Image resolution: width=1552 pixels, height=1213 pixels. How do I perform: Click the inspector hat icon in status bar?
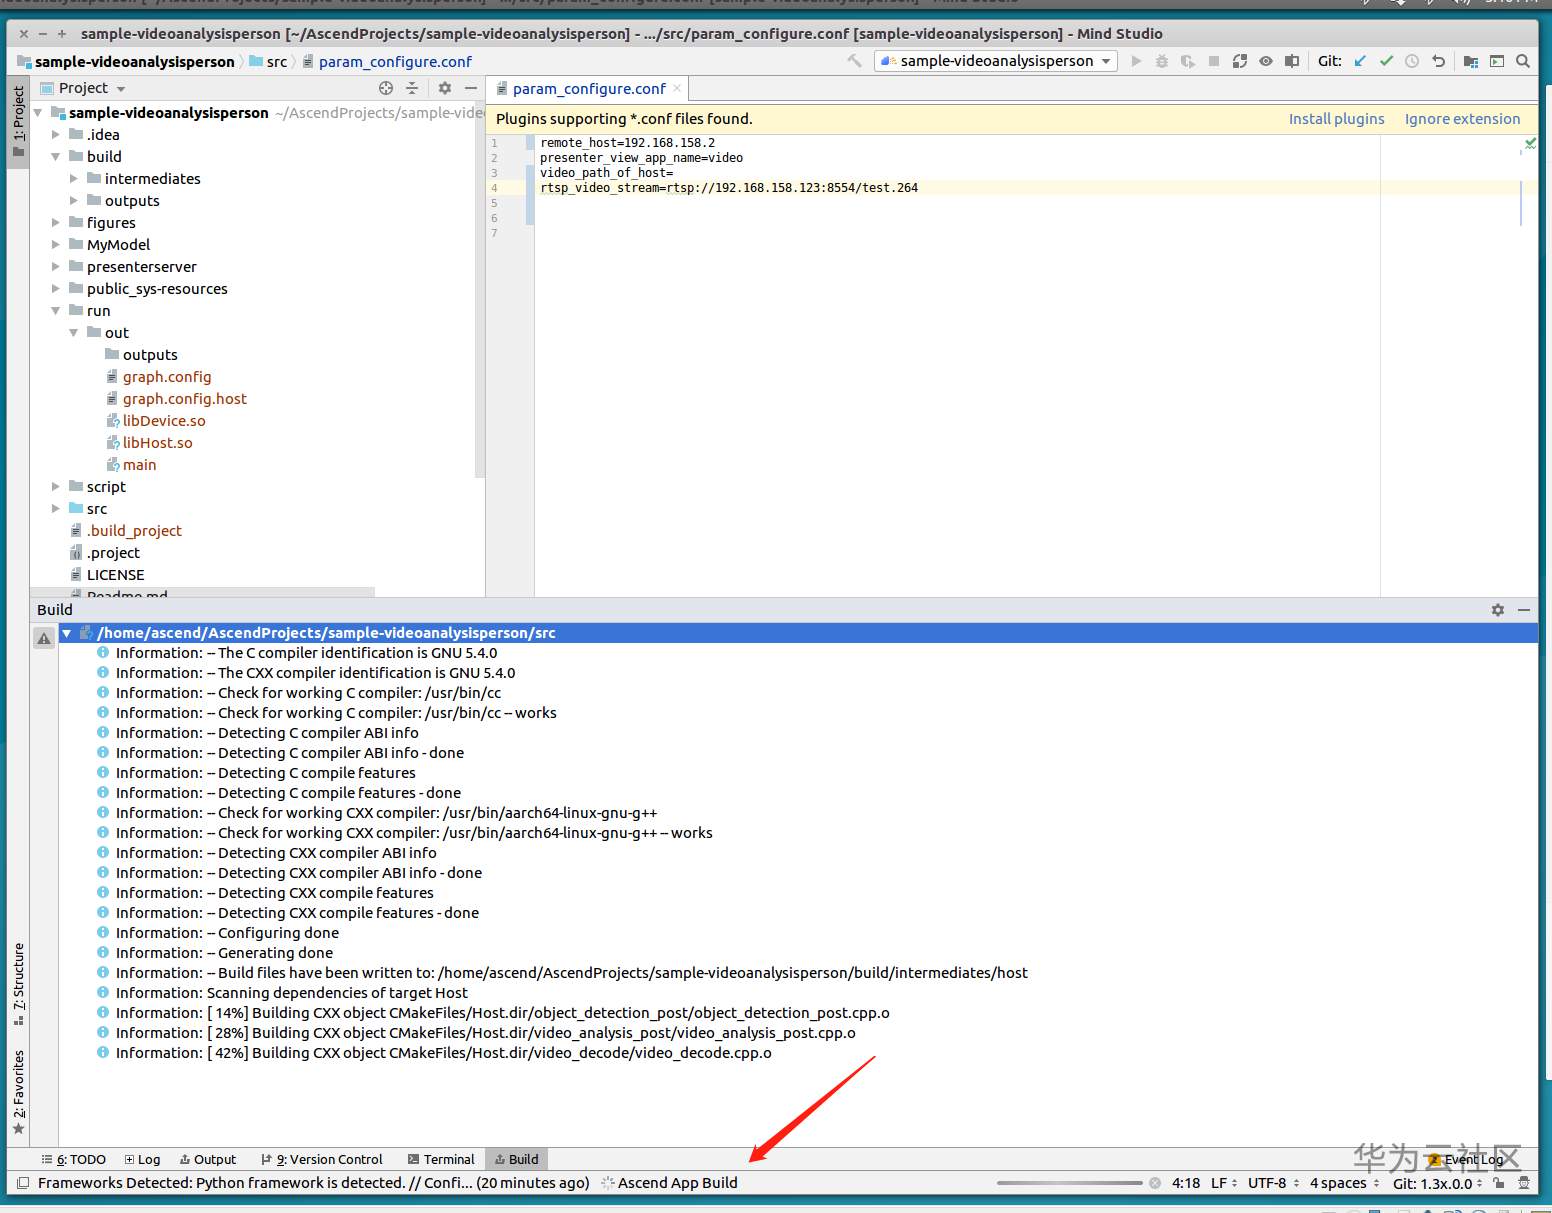click(x=1524, y=1183)
